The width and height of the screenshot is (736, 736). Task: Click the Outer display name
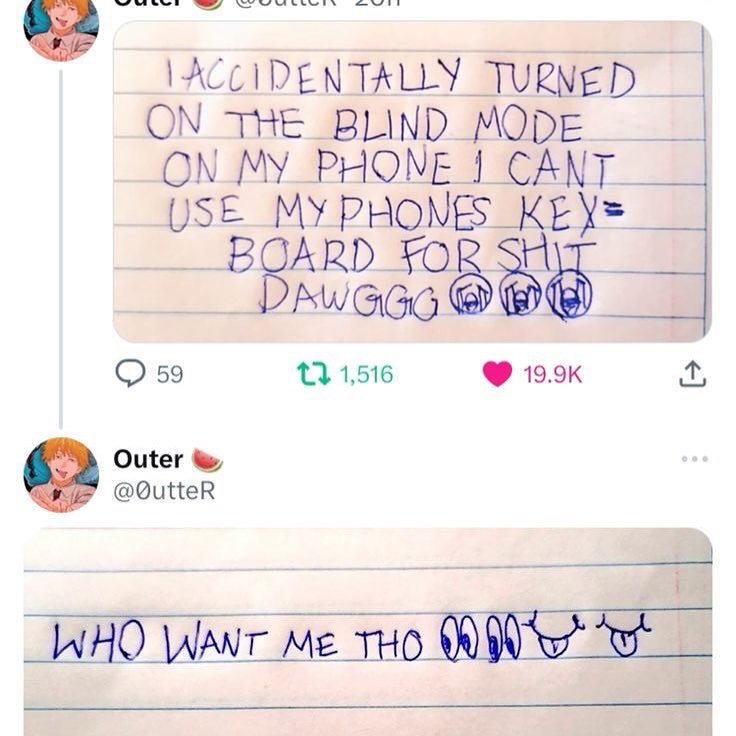coord(148,459)
